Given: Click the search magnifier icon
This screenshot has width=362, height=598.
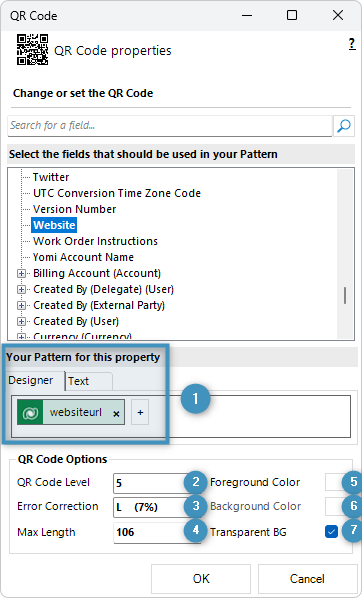Looking at the screenshot, I should [344, 125].
